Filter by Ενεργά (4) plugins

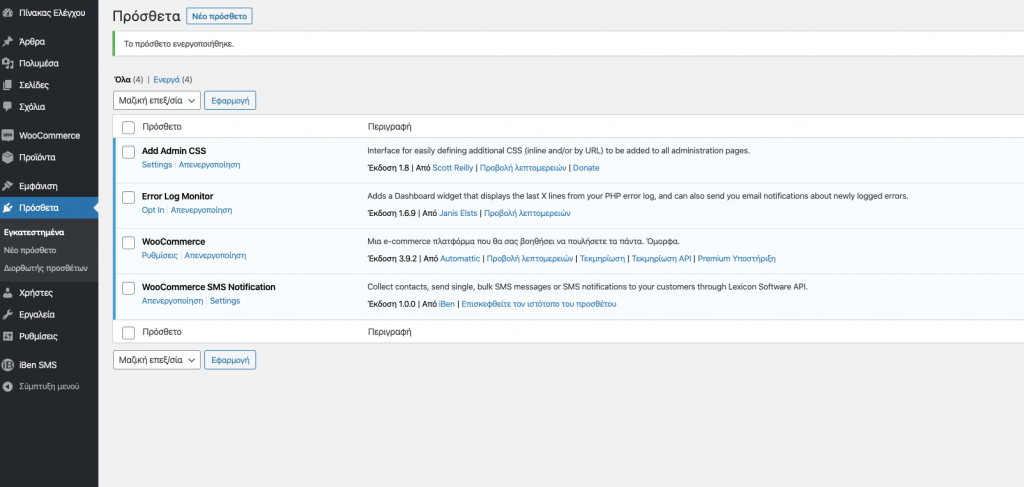tap(173, 80)
